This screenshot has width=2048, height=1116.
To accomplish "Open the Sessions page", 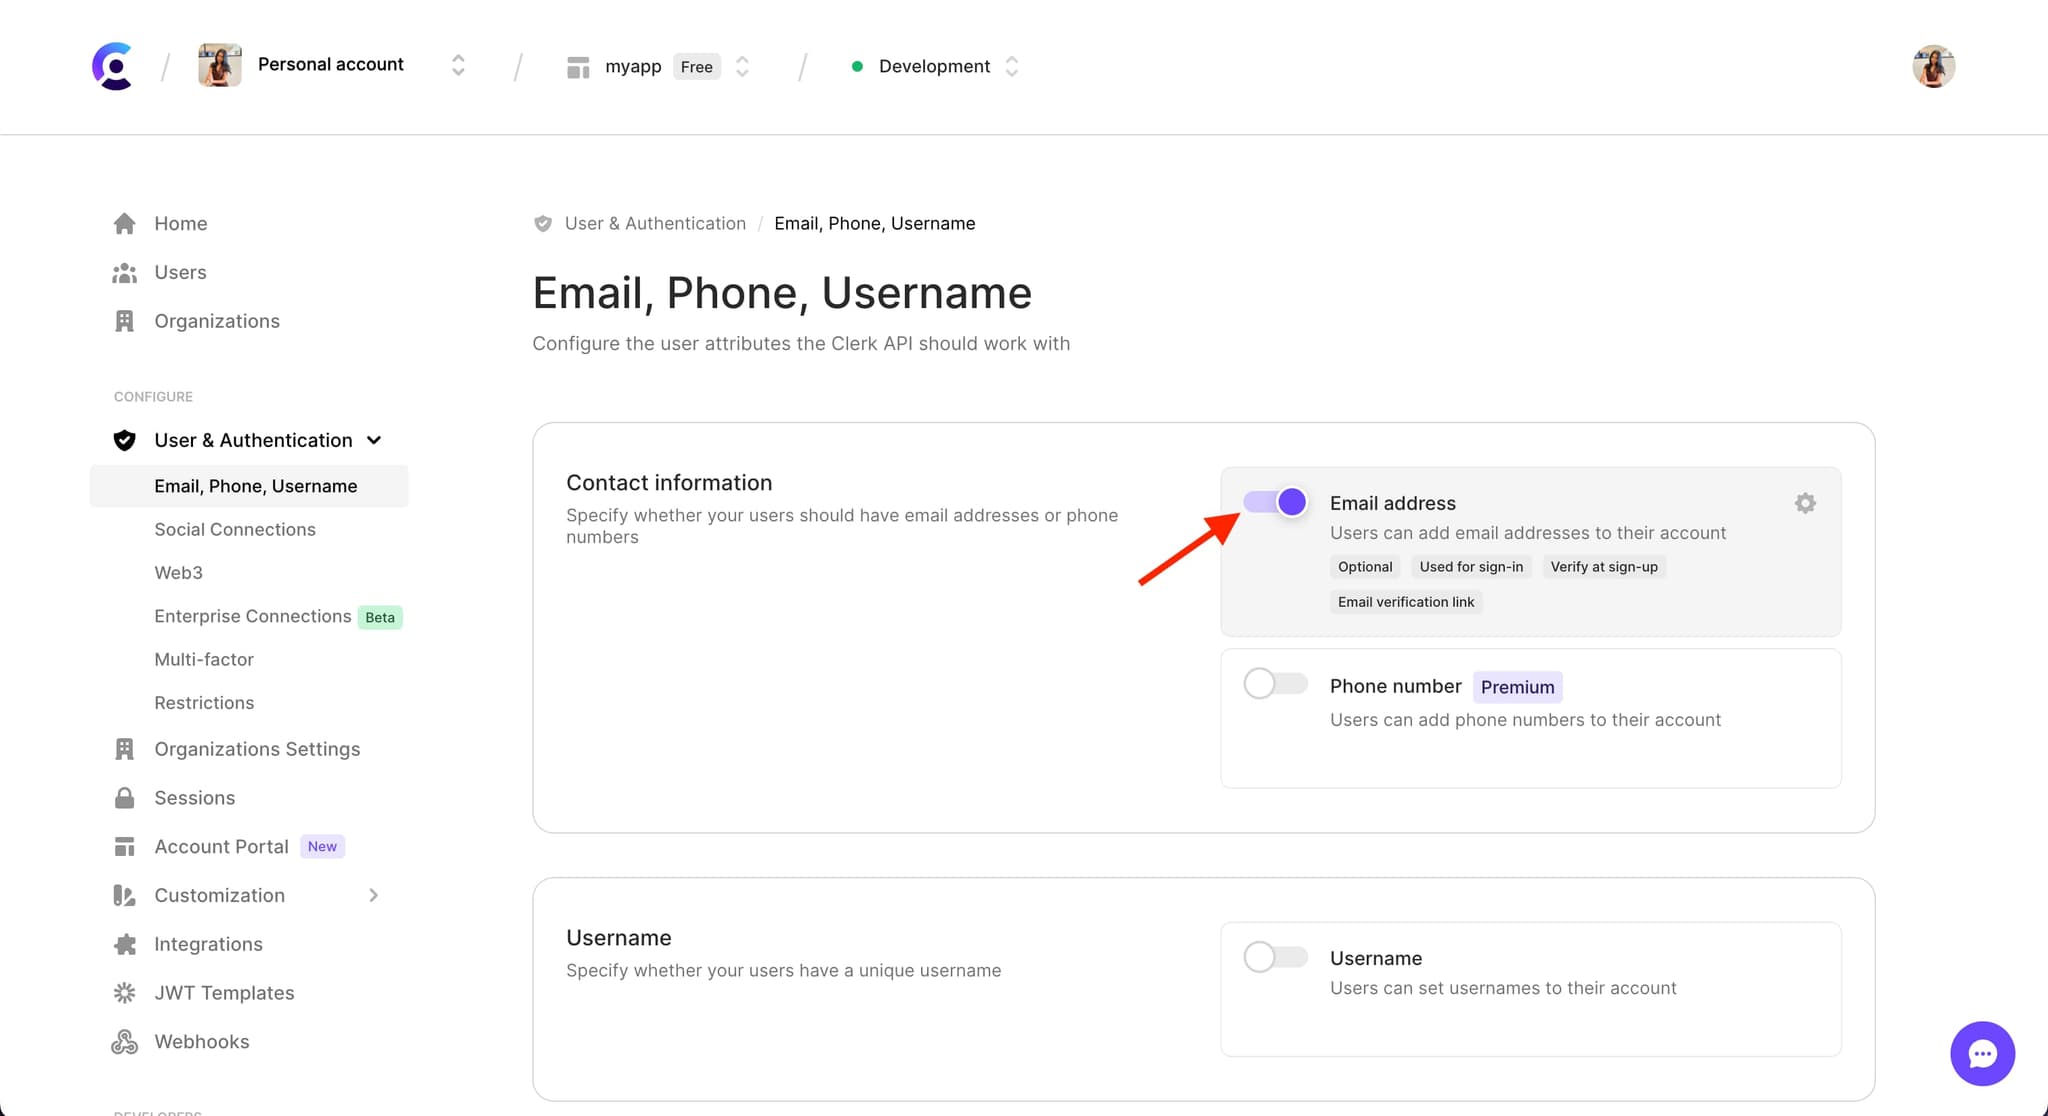I will pyautogui.click(x=195, y=797).
